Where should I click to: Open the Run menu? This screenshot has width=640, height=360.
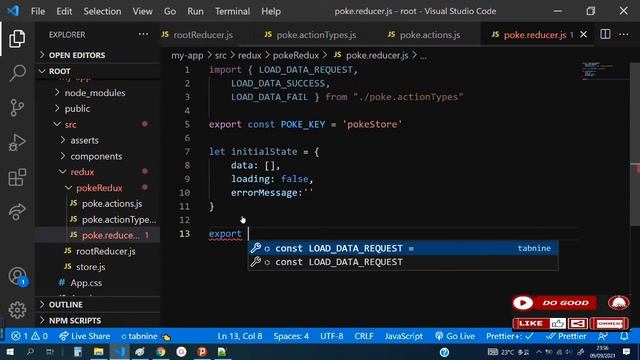pos(195,11)
